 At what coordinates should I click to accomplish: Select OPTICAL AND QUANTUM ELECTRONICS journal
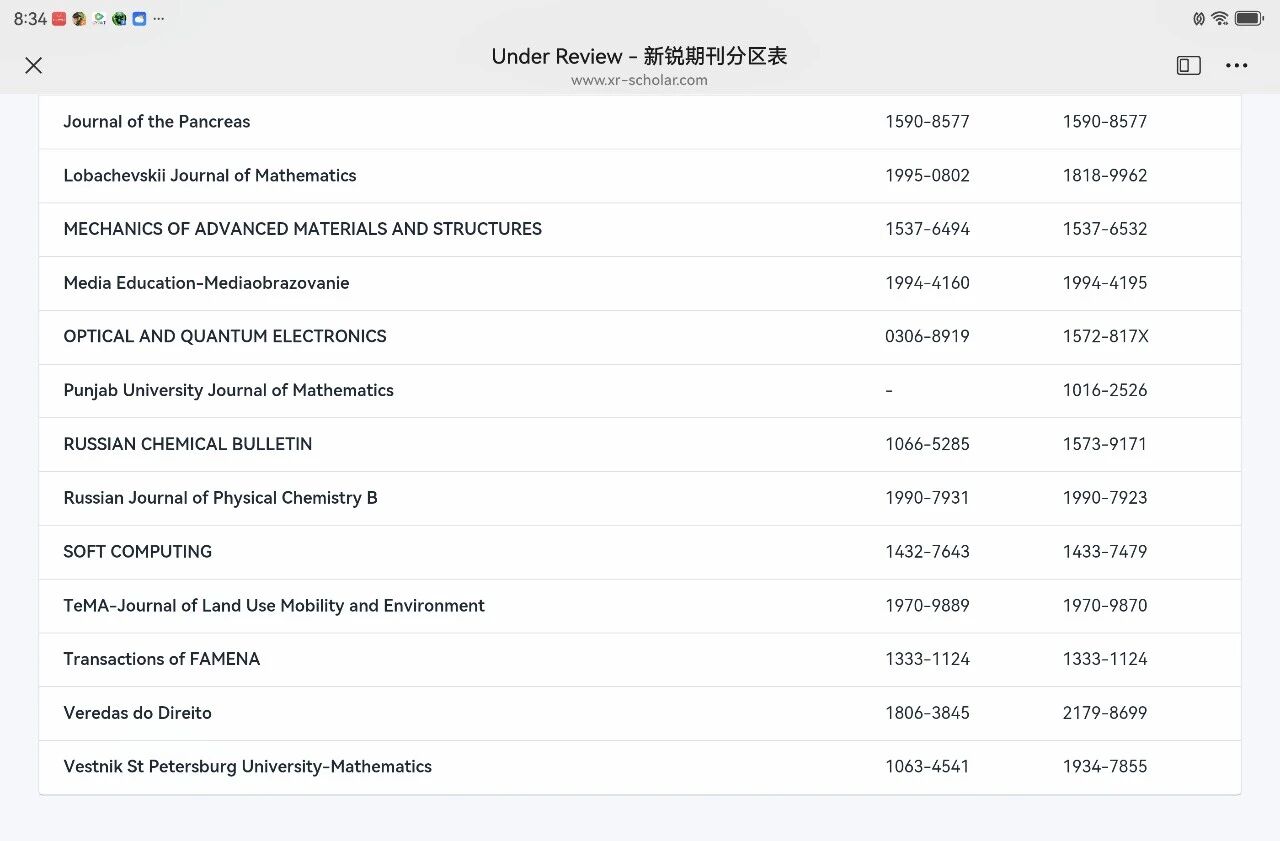click(225, 337)
